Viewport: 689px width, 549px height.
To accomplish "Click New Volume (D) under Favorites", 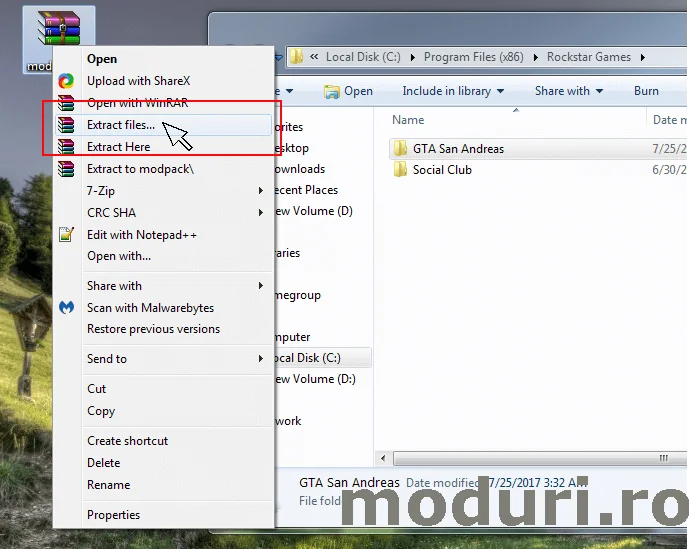I will pos(314,211).
